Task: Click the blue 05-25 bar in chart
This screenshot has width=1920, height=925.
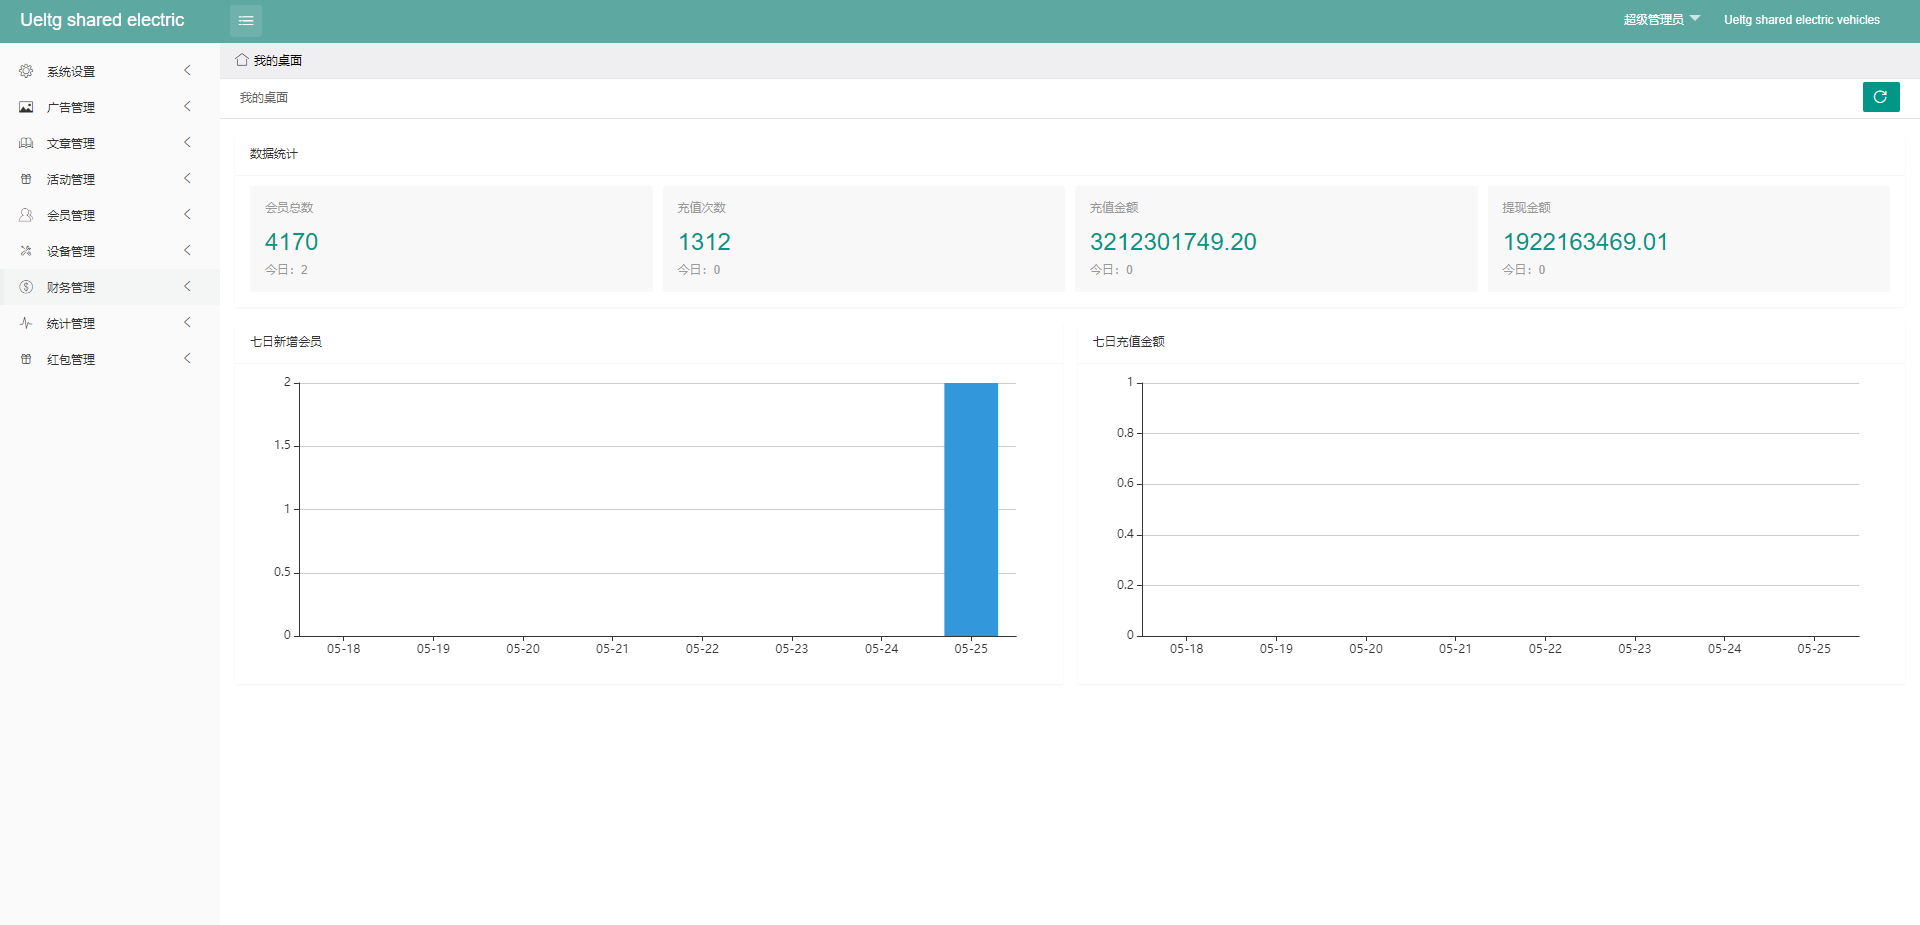Action: click(970, 509)
